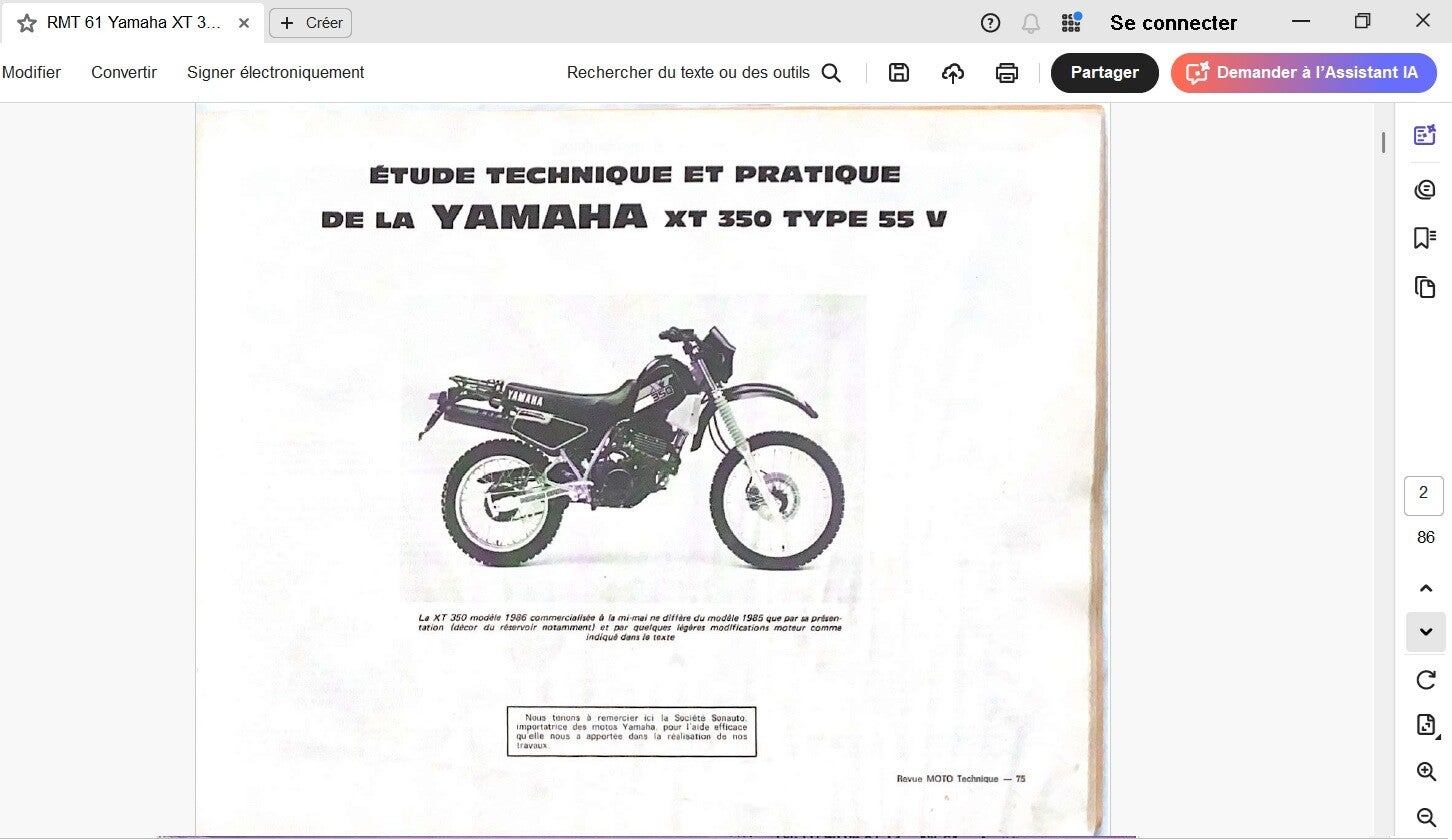Zoom in with the plus magnifier
The image size is (1452, 840).
(1427, 772)
